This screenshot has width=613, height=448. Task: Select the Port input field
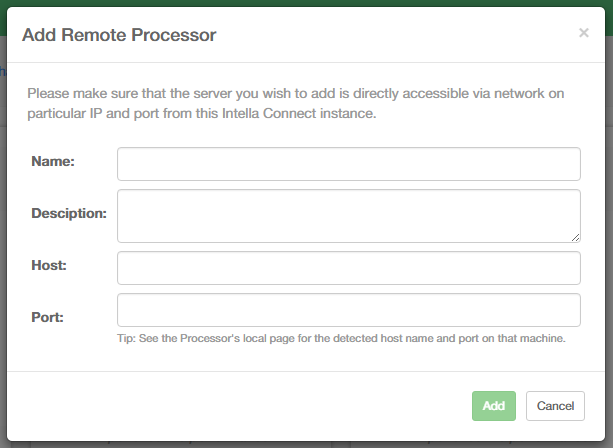tap(348, 310)
